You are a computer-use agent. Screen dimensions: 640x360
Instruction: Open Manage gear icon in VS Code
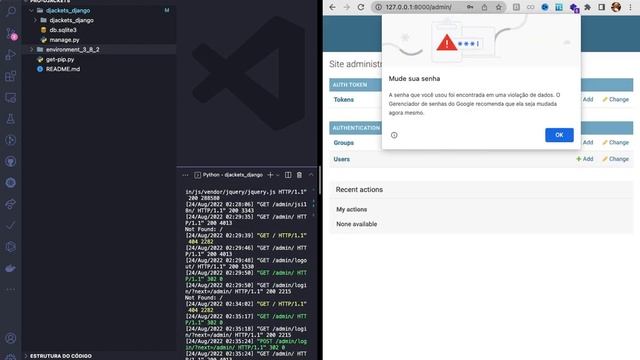[x=11, y=357]
